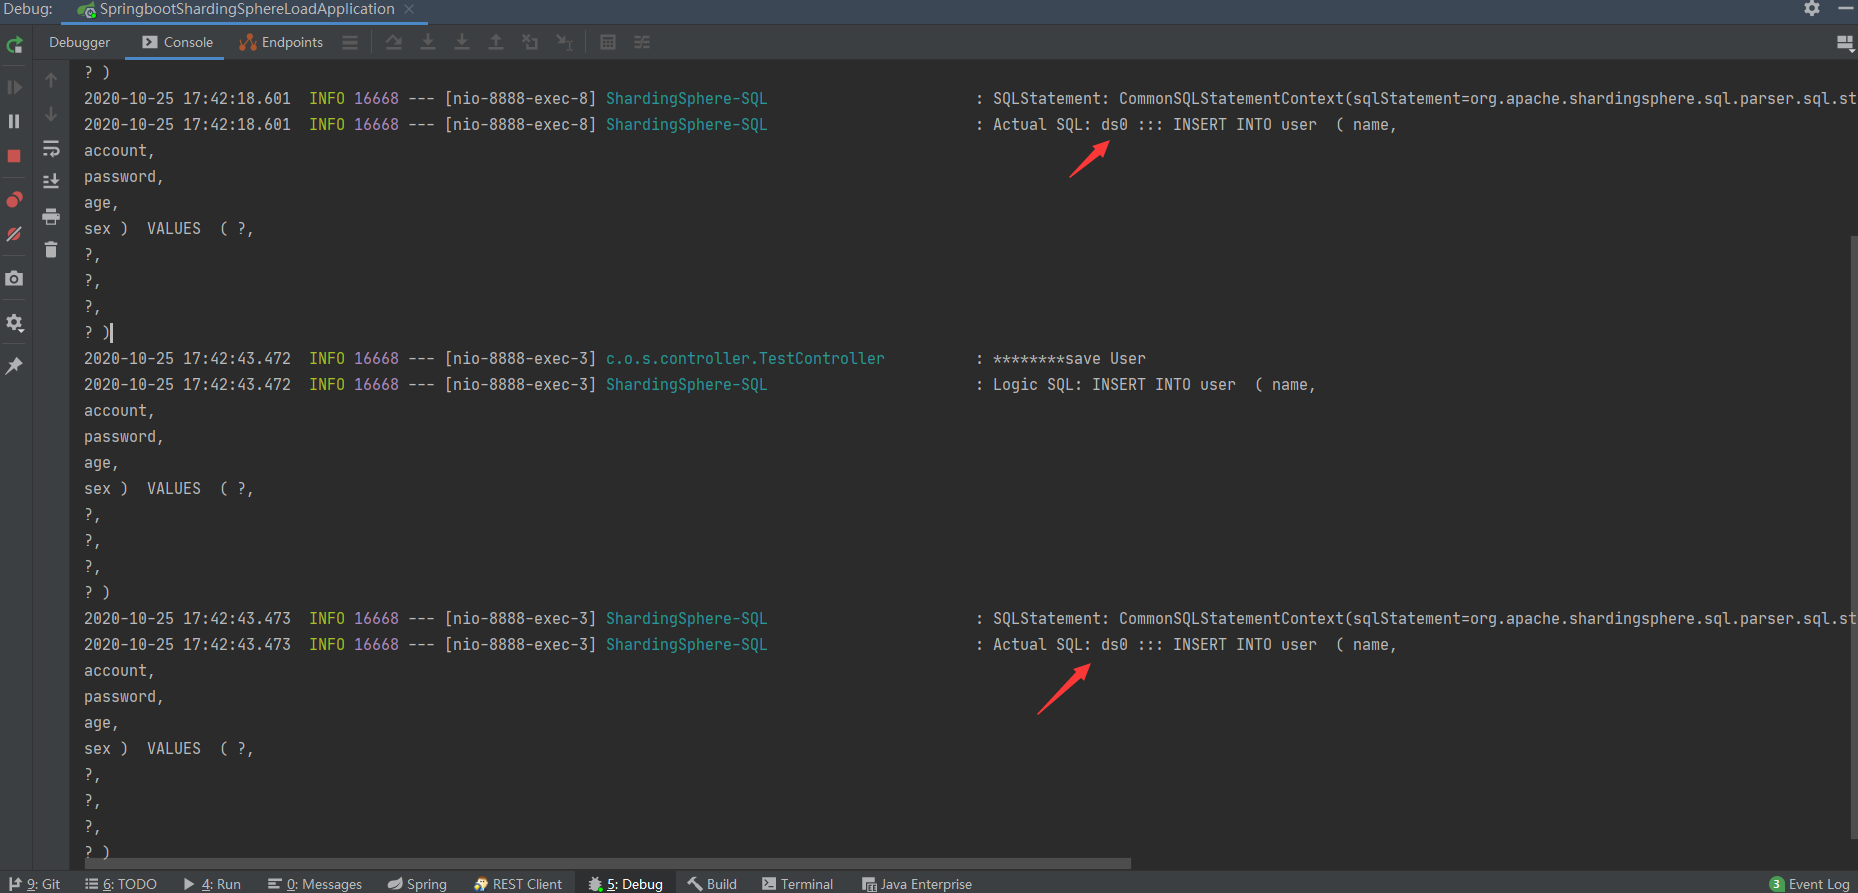Screen dimensions: 1858x893
Task: Click the vertical console scrollbar
Action: (x=1853, y=538)
